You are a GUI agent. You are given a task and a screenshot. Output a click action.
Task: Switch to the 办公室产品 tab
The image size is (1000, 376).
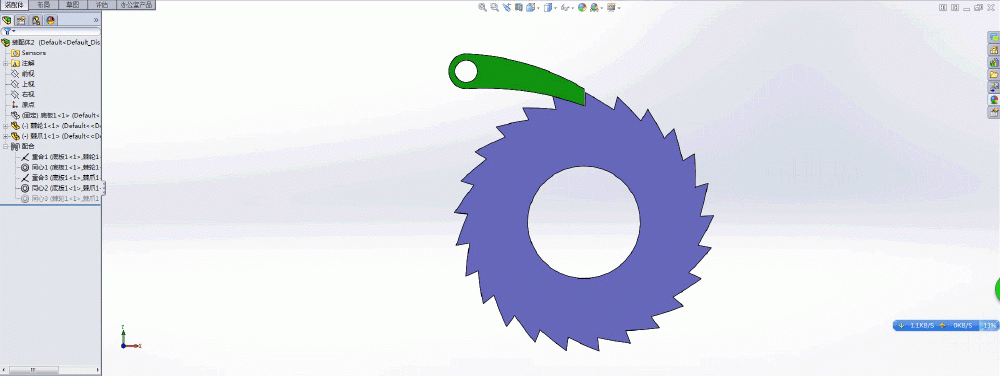(136, 4)
